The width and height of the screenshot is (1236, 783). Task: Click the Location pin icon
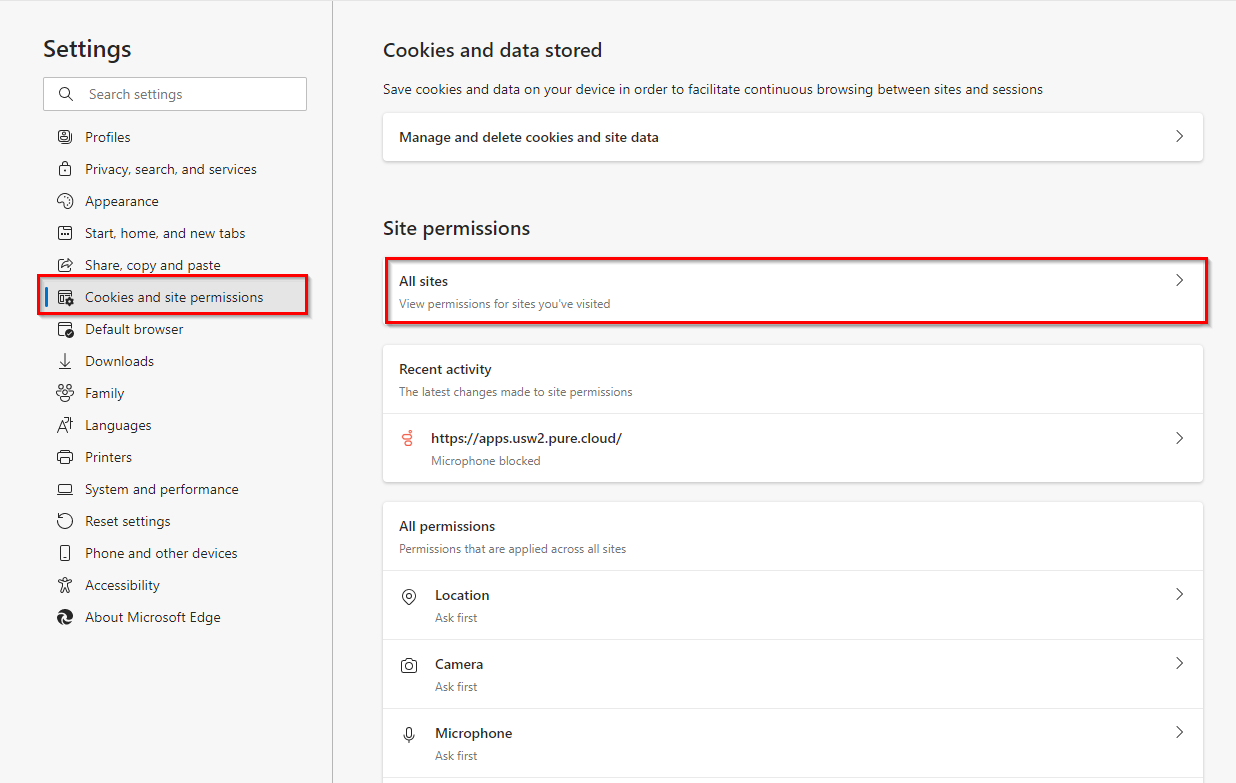click(x=409, y=597)
